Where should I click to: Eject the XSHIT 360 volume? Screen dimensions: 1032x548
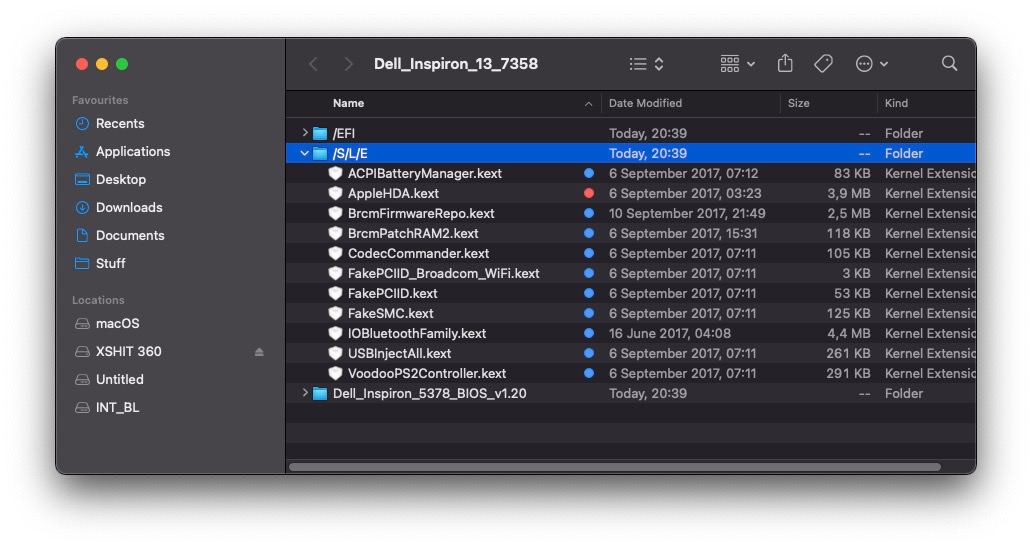point(259,352)
